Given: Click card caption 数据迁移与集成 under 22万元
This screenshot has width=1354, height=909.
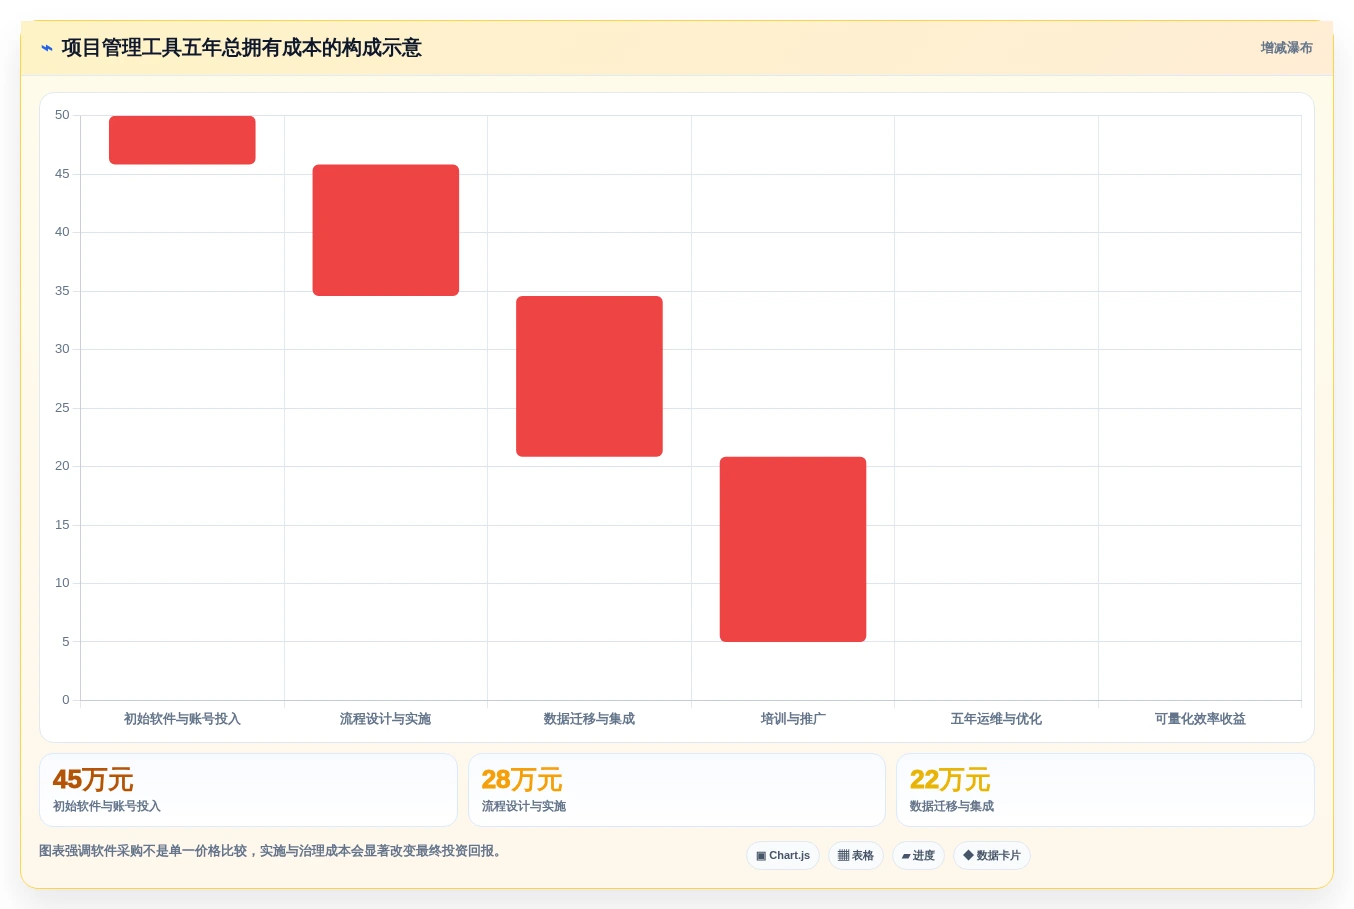Looking at the screenshot, I should [x=952, y=806].
